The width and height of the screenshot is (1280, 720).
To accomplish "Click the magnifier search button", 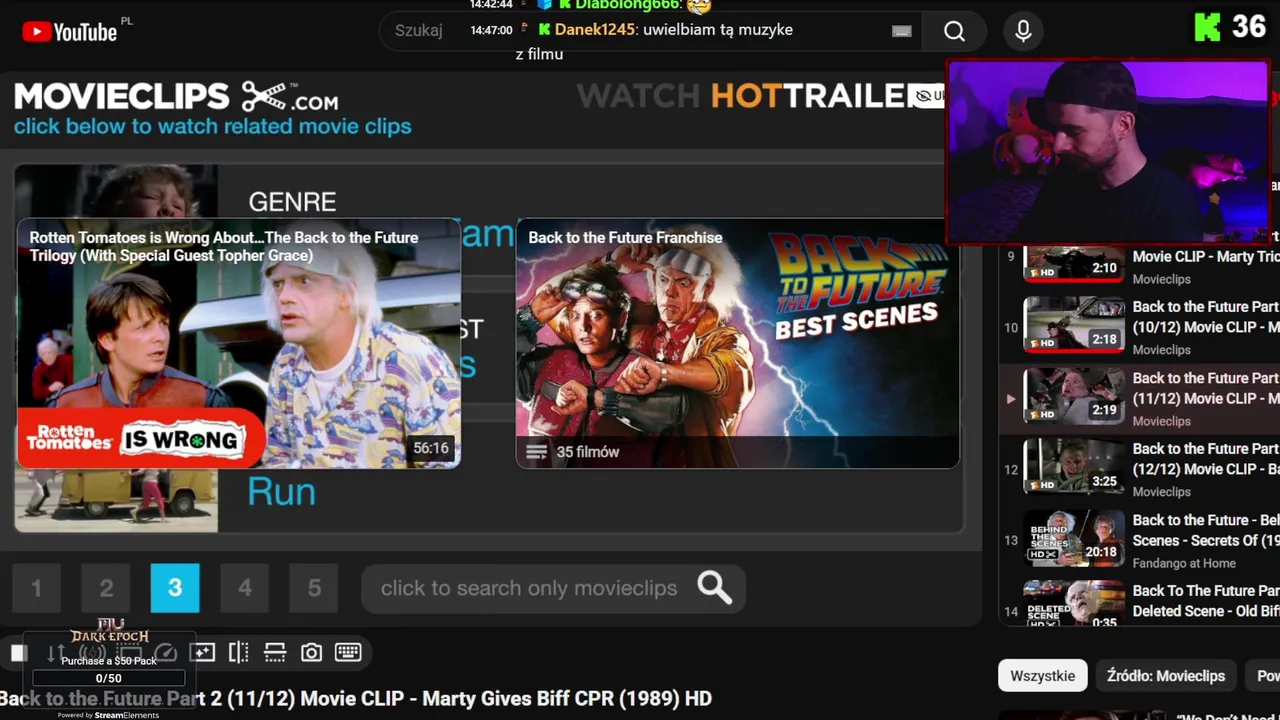I will pos(954,31).
